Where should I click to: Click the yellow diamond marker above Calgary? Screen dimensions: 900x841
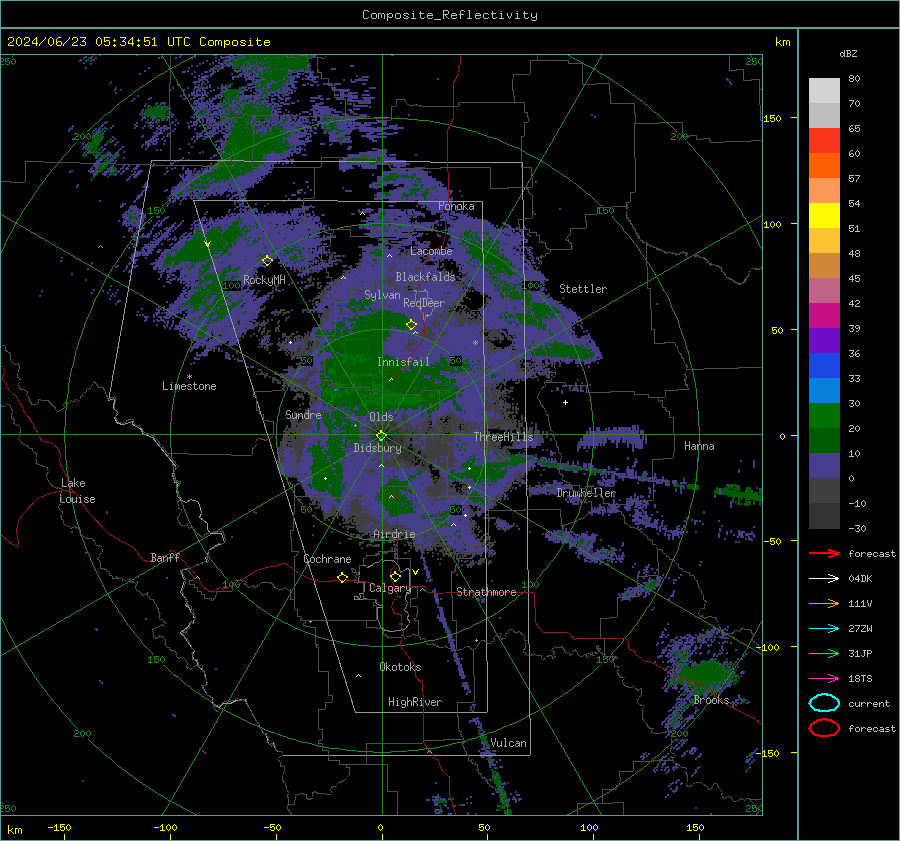395,576
